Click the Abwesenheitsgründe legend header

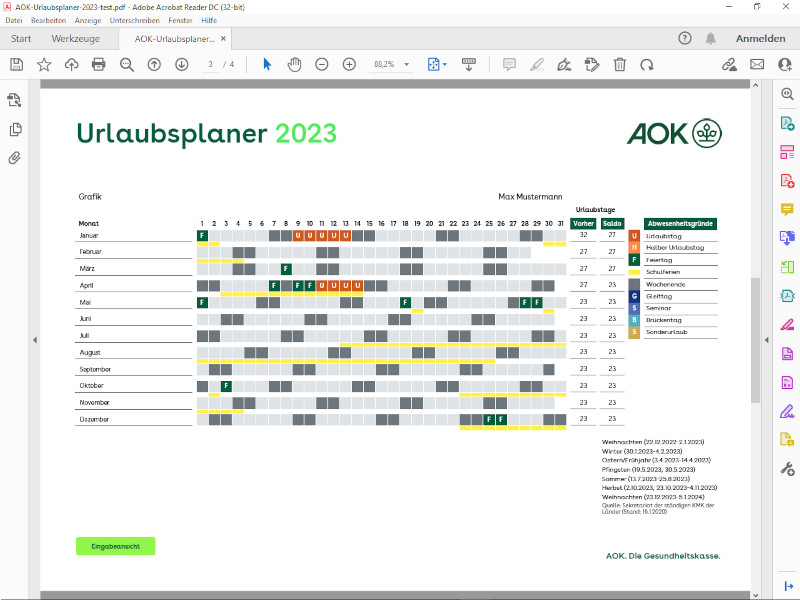pos(680,223)
